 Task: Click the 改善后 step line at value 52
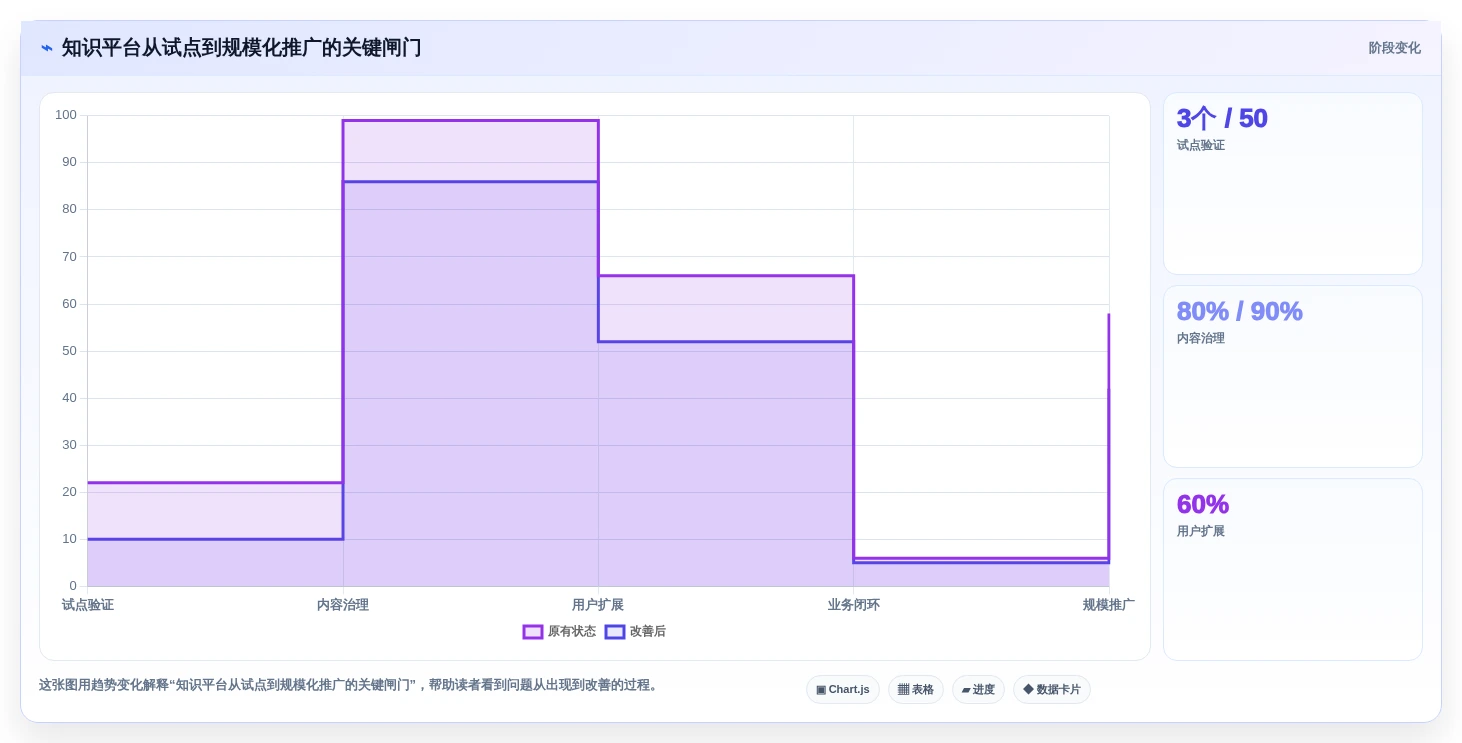[x=726, y=342]
